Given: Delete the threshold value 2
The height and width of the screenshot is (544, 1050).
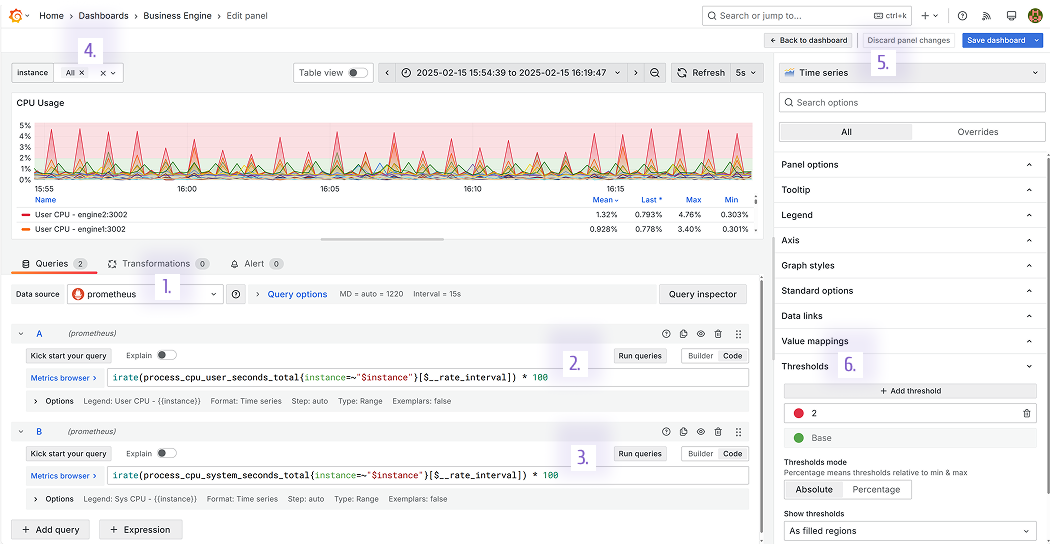Looking at the screenshot, I should tap(1027, 413).
